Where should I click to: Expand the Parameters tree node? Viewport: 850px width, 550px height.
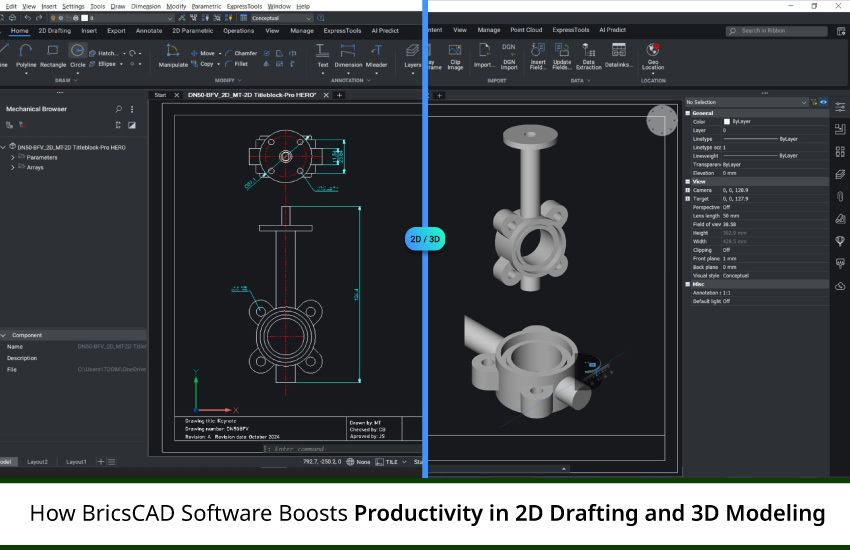click(x=12, y=157)
